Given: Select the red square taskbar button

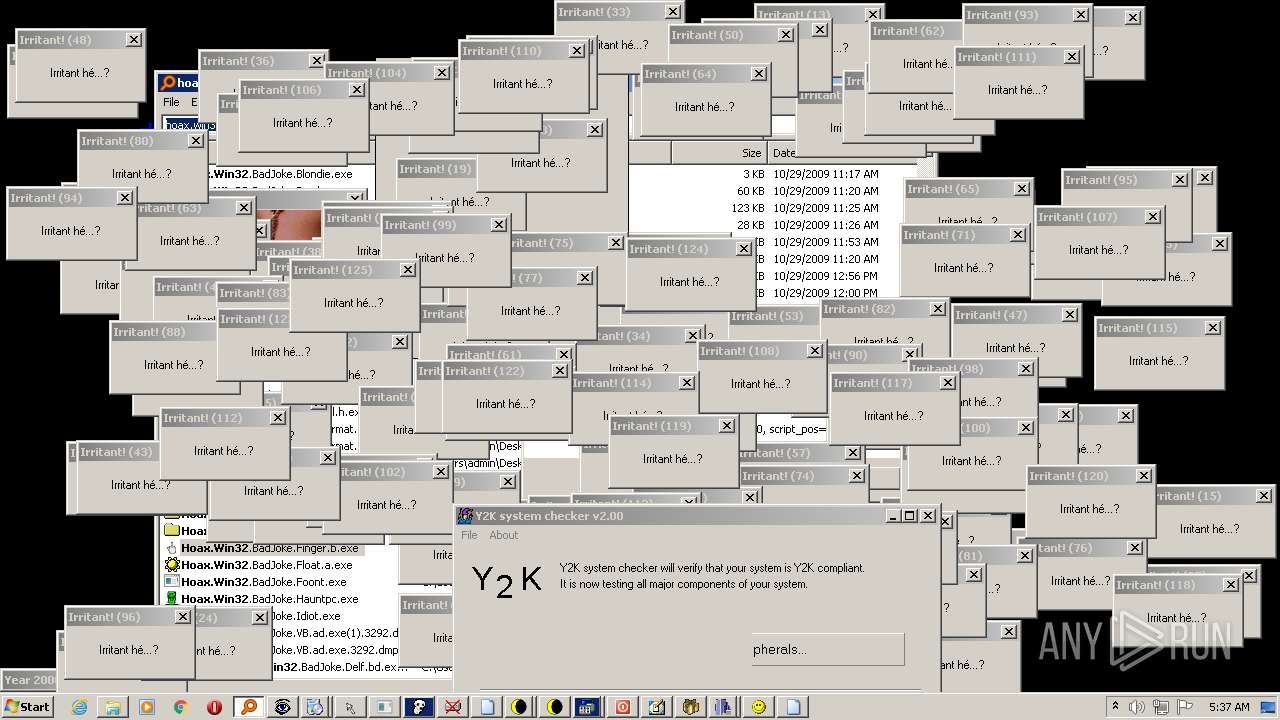Looking at the screenshot, I should click(621, 706).
